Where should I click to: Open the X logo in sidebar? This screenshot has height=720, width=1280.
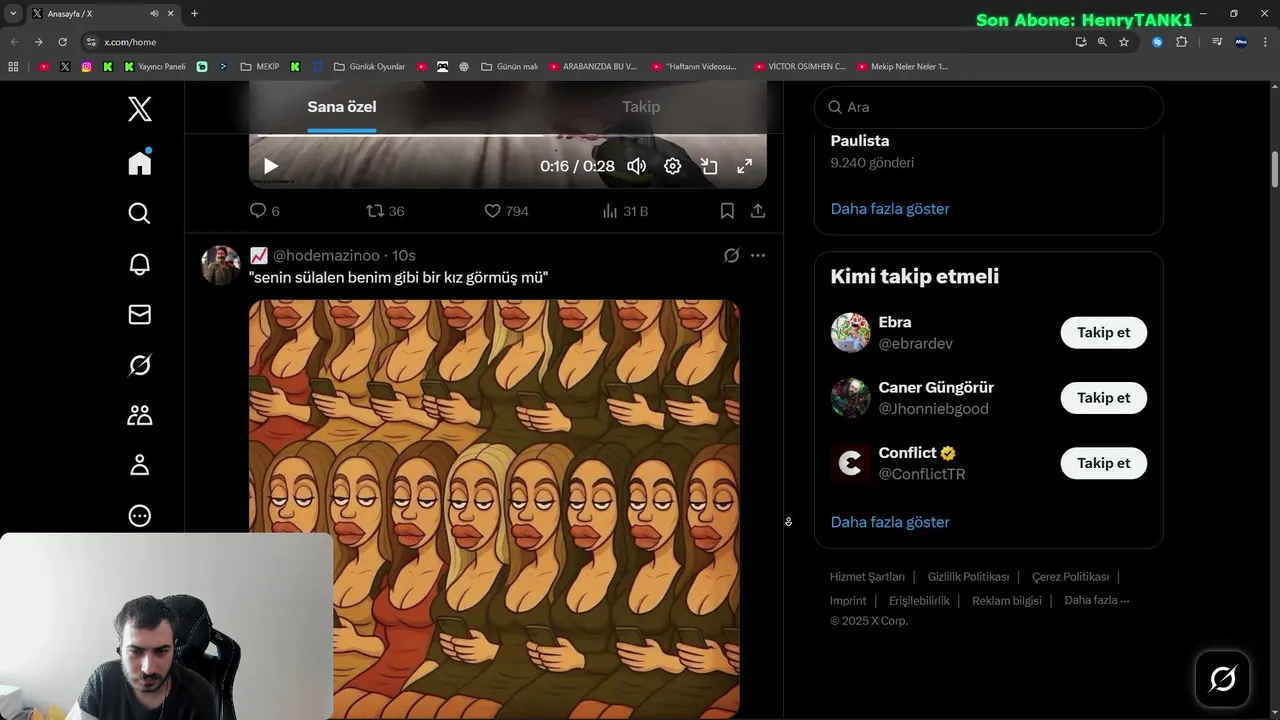(140, 109)
